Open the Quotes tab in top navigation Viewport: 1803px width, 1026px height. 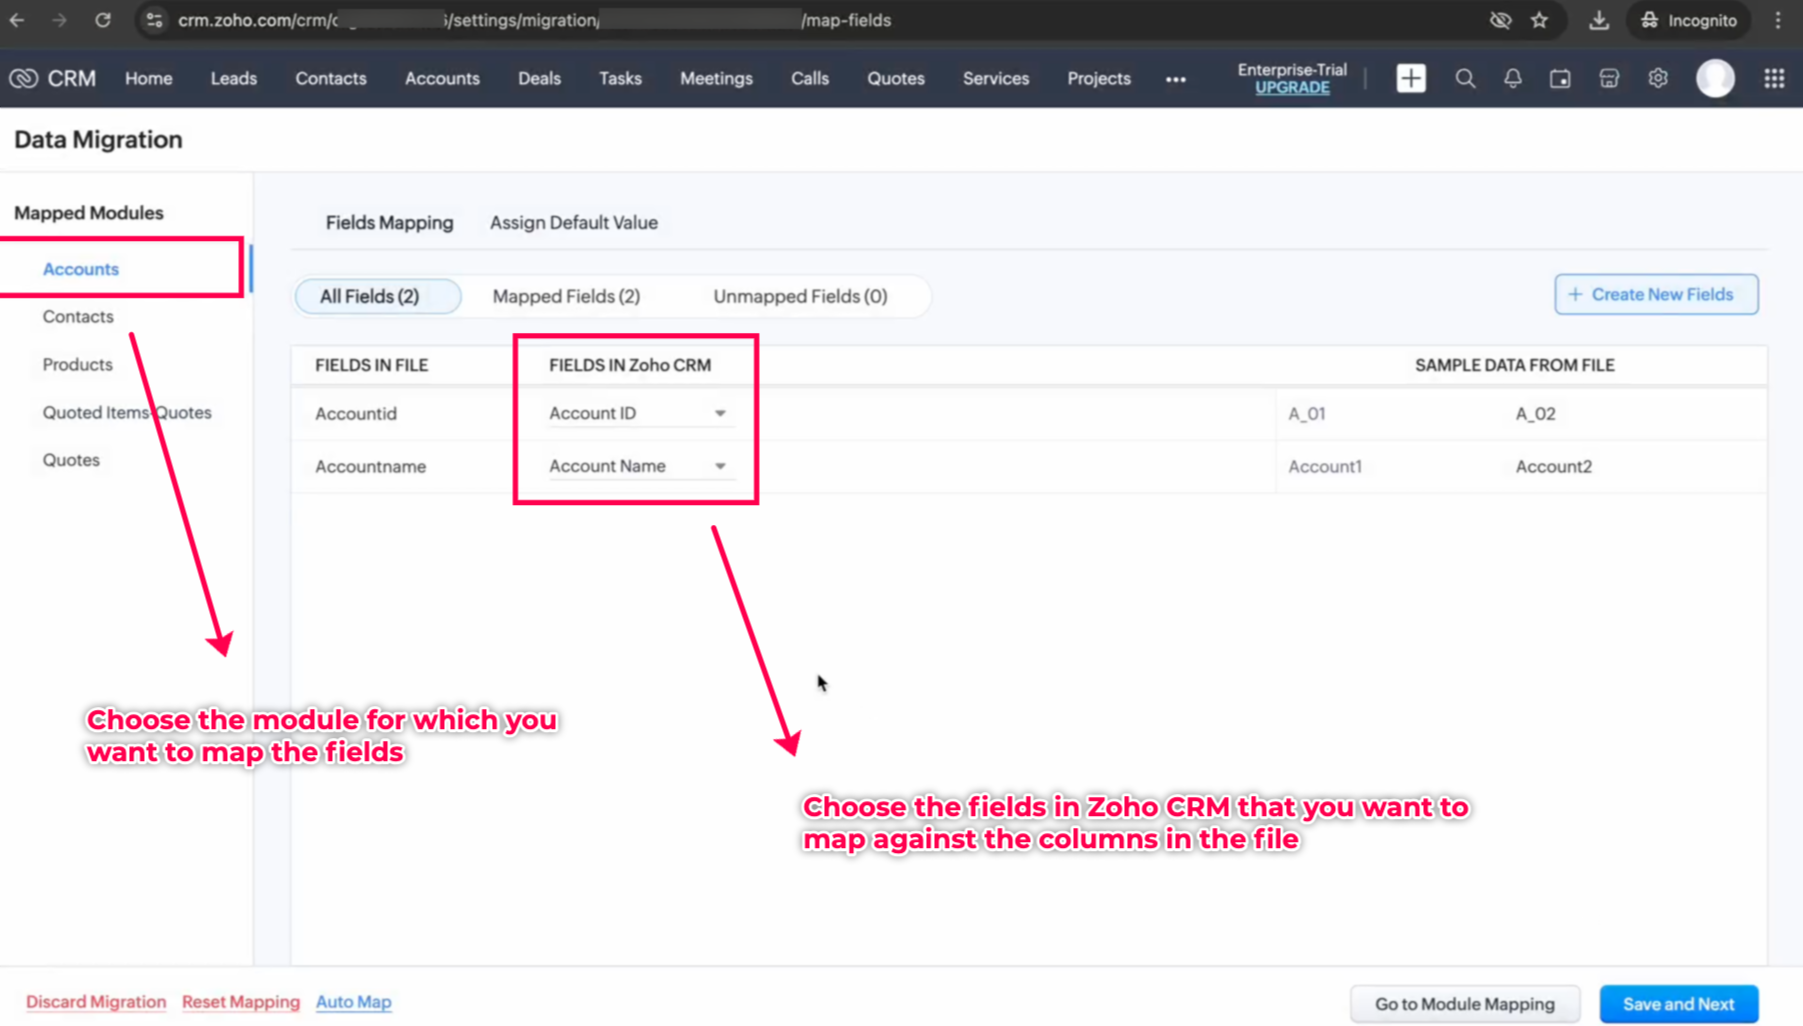coord(896,78)
